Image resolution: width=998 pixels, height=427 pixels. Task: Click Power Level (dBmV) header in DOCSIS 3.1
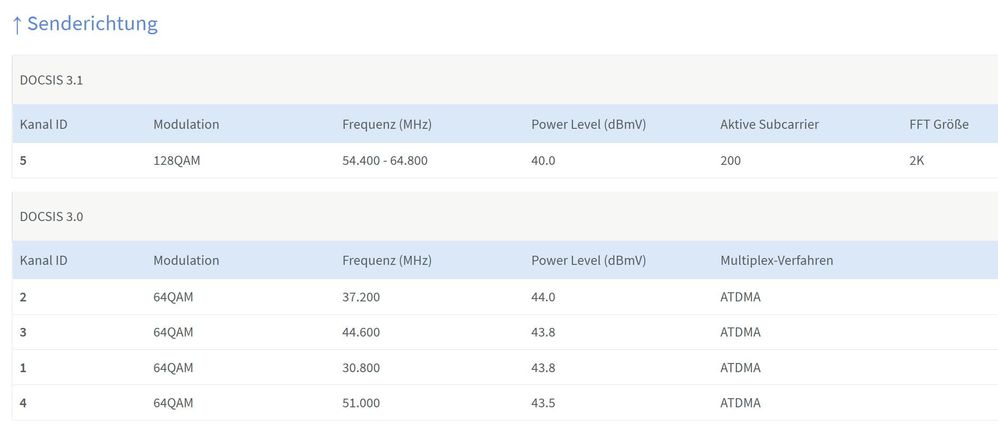click(x=589, y=124)
